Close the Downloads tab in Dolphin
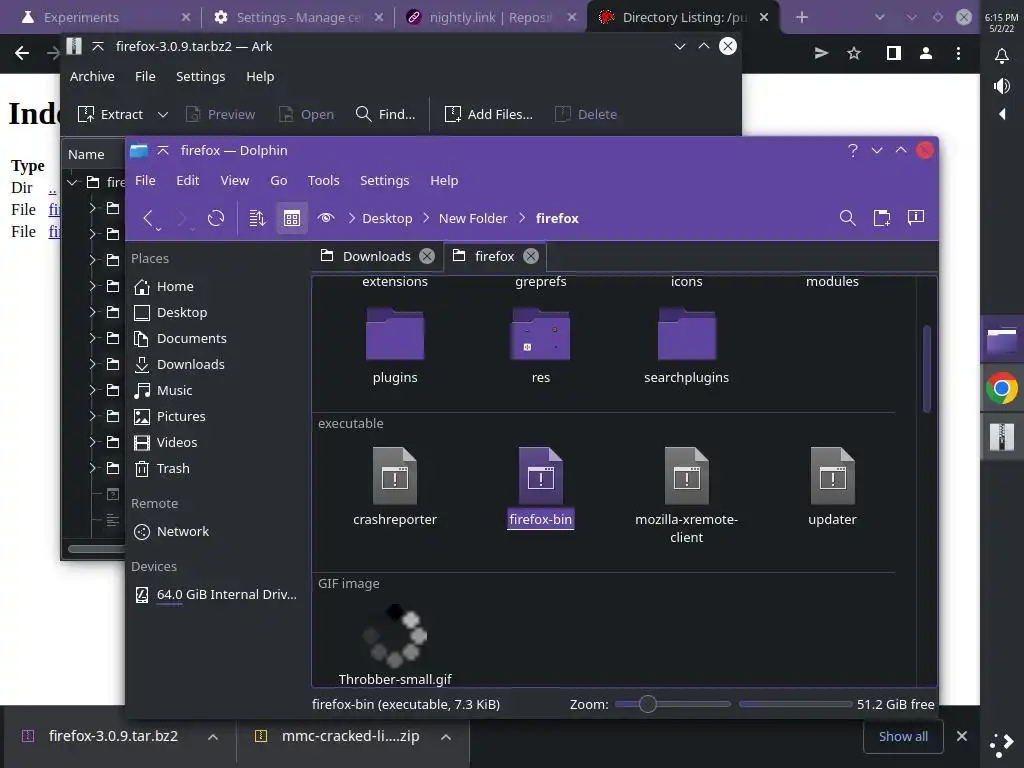The width and height of the screenshot is (1024, 768). [427, 256]
